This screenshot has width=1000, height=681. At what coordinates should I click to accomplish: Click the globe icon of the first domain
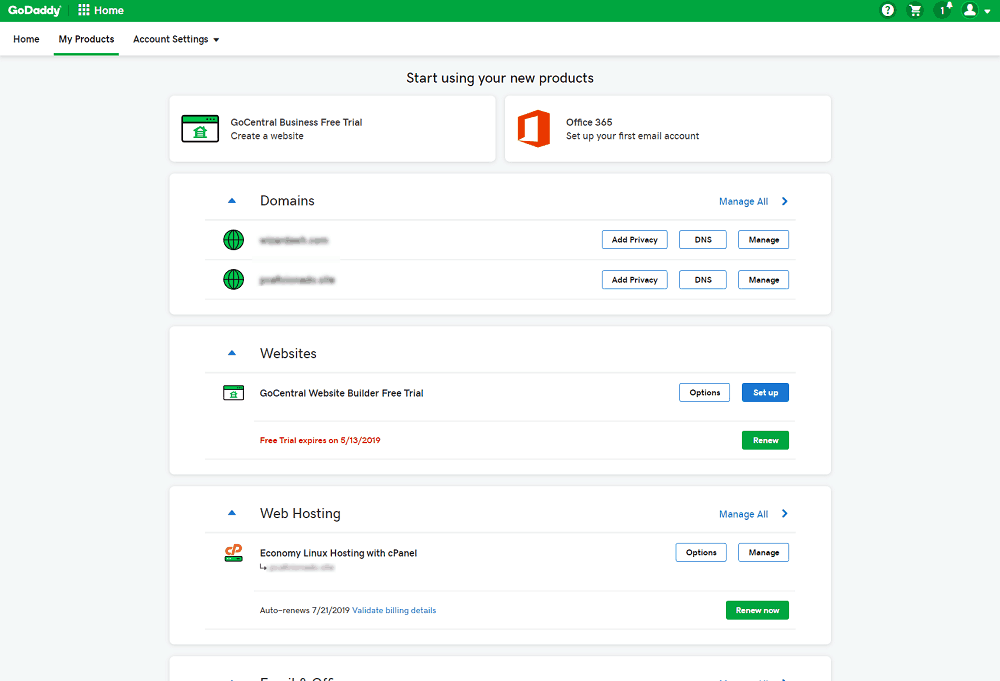tap(233, 240)
